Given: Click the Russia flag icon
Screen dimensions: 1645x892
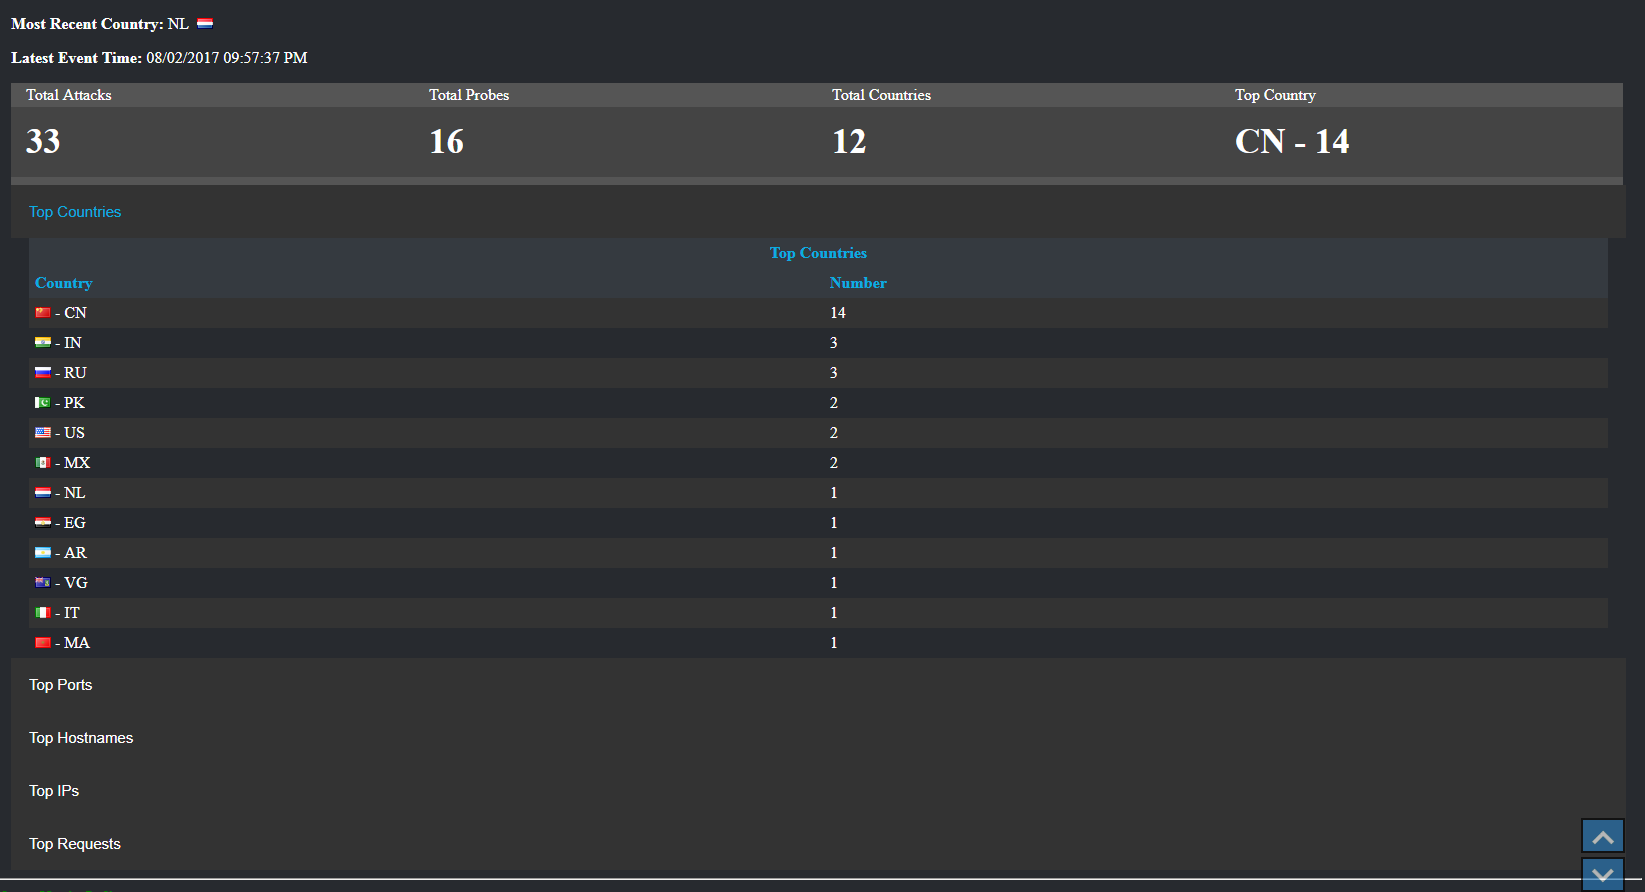Looking at the screenshot, I should pyautogui.click(x=43, y=373).
